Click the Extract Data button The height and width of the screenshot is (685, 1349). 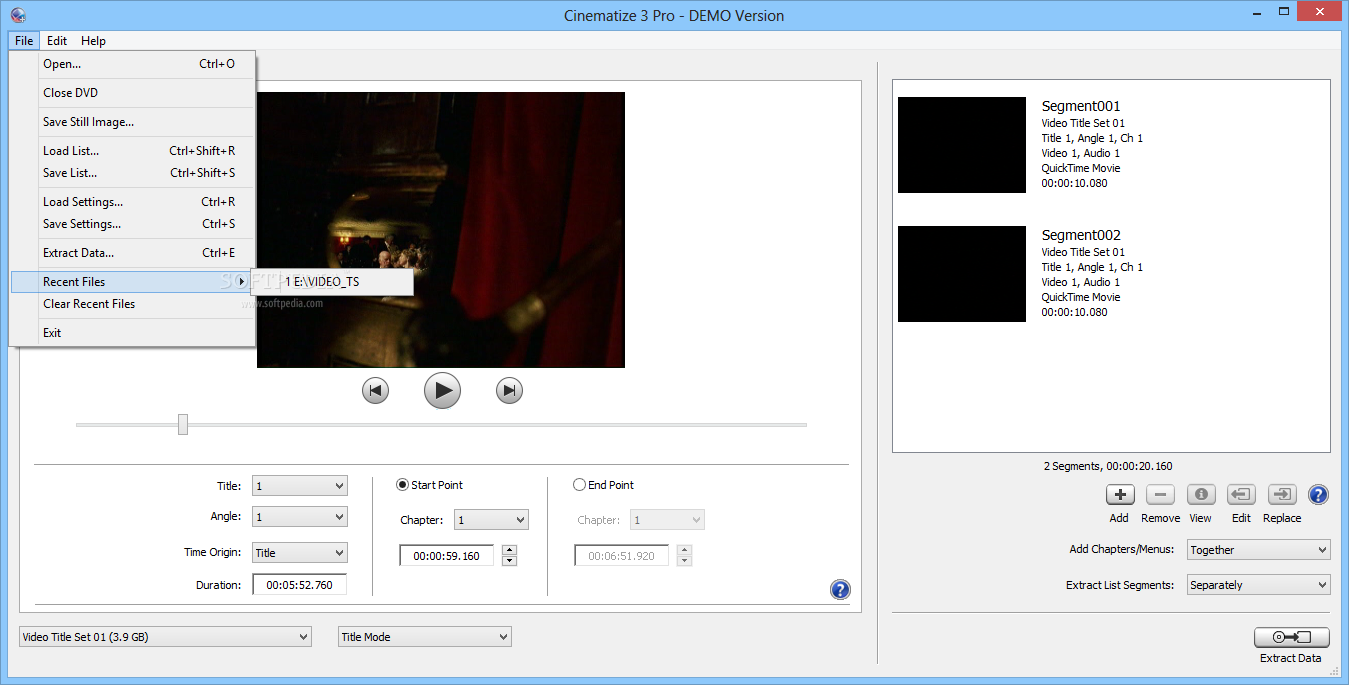(1292, 637)
